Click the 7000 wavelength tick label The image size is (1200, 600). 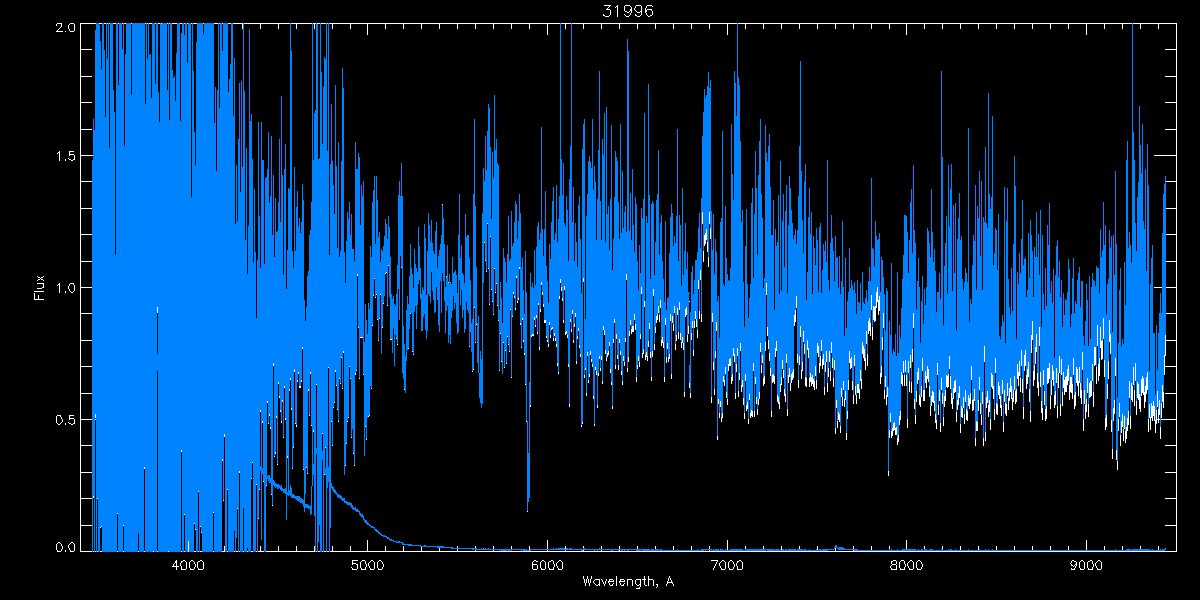[x=727, y=565]
